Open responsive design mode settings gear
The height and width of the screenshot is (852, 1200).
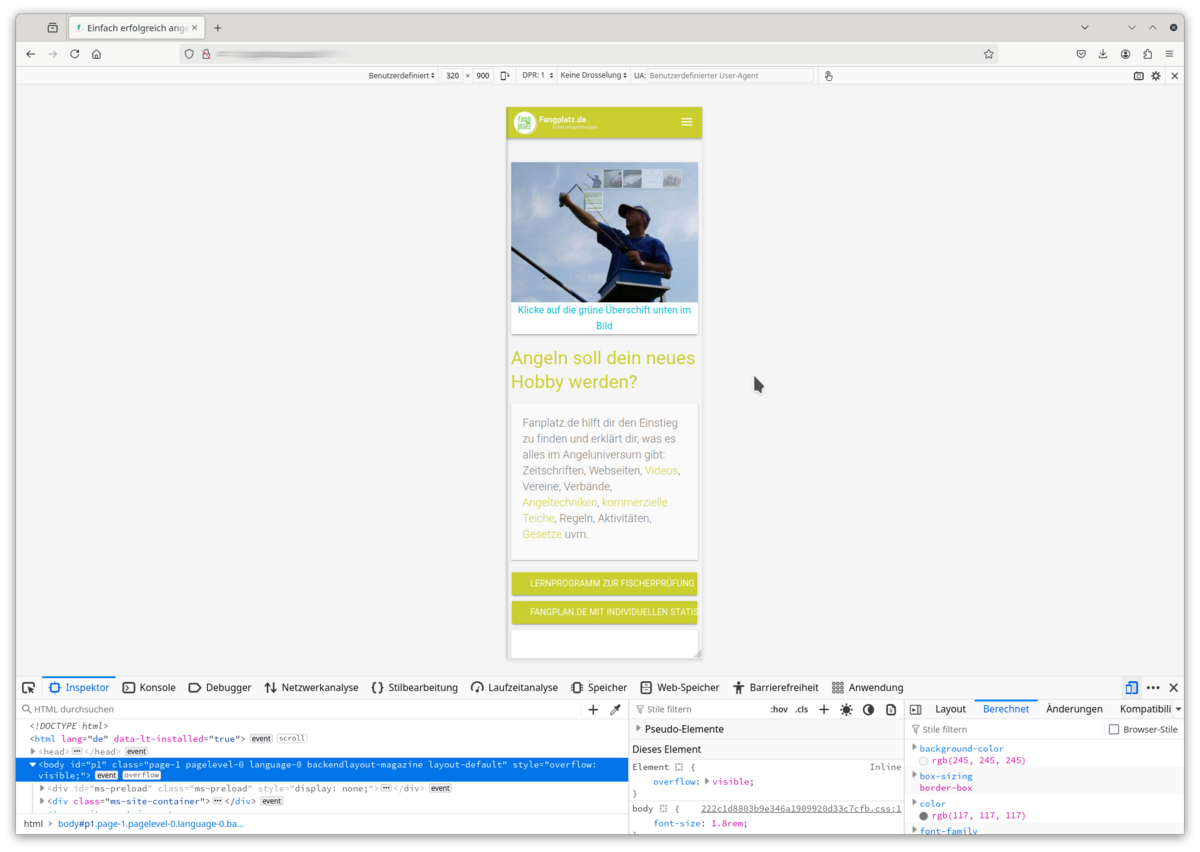click(1156, 76)
